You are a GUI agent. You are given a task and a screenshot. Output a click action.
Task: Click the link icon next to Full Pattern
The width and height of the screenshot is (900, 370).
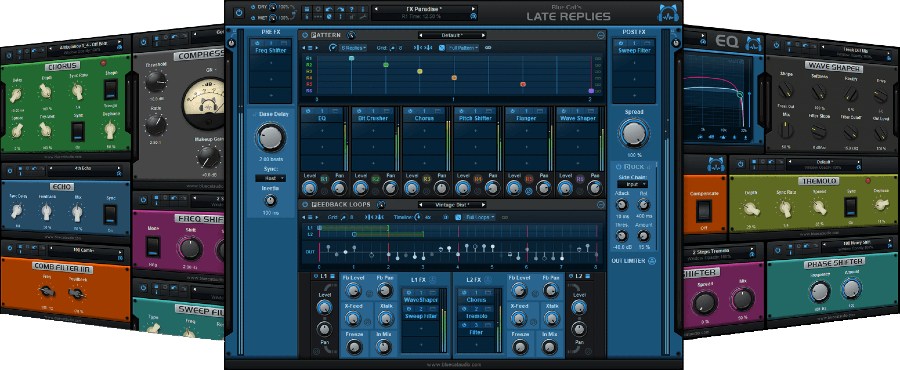tap(488, 48)
